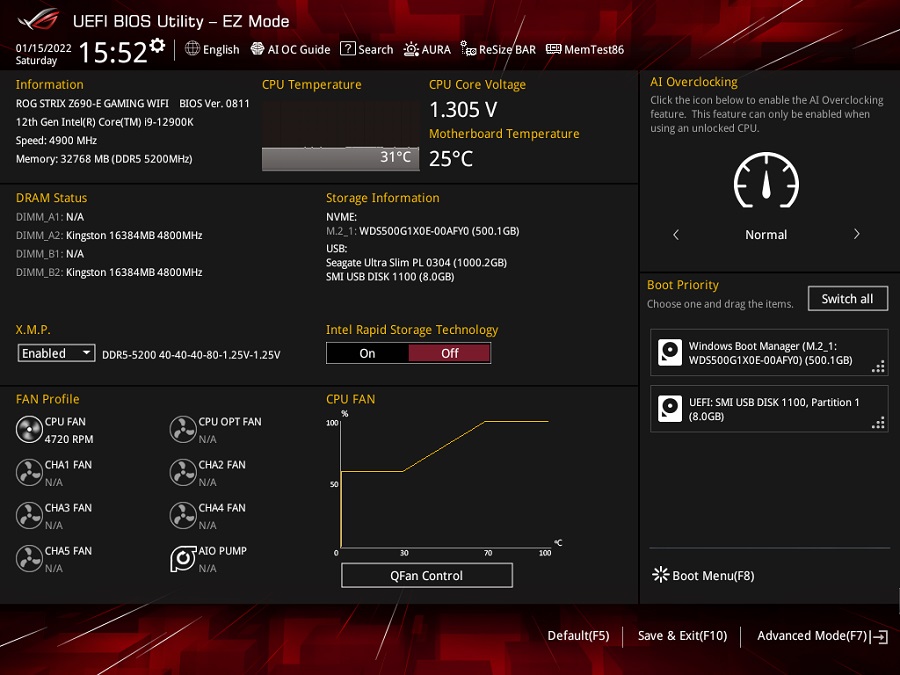
Task: Set Intel Rapid Storage Technology Off
Action: click(449, 353)
